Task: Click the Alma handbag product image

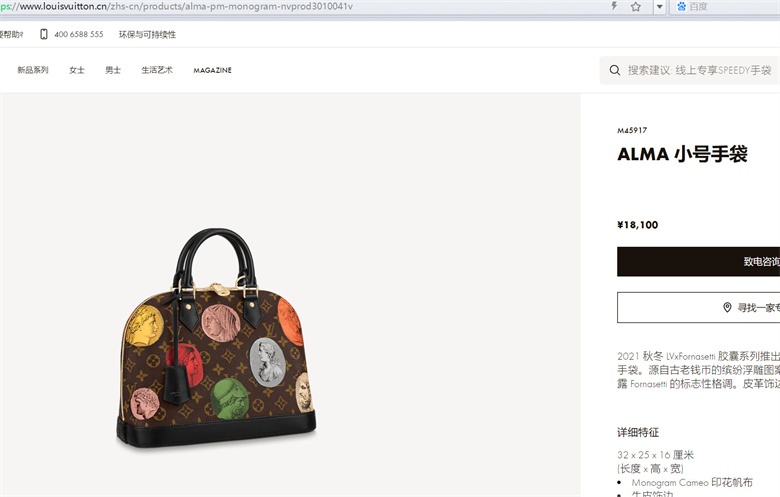Action: pyautogui.click(x=216, y=338)
